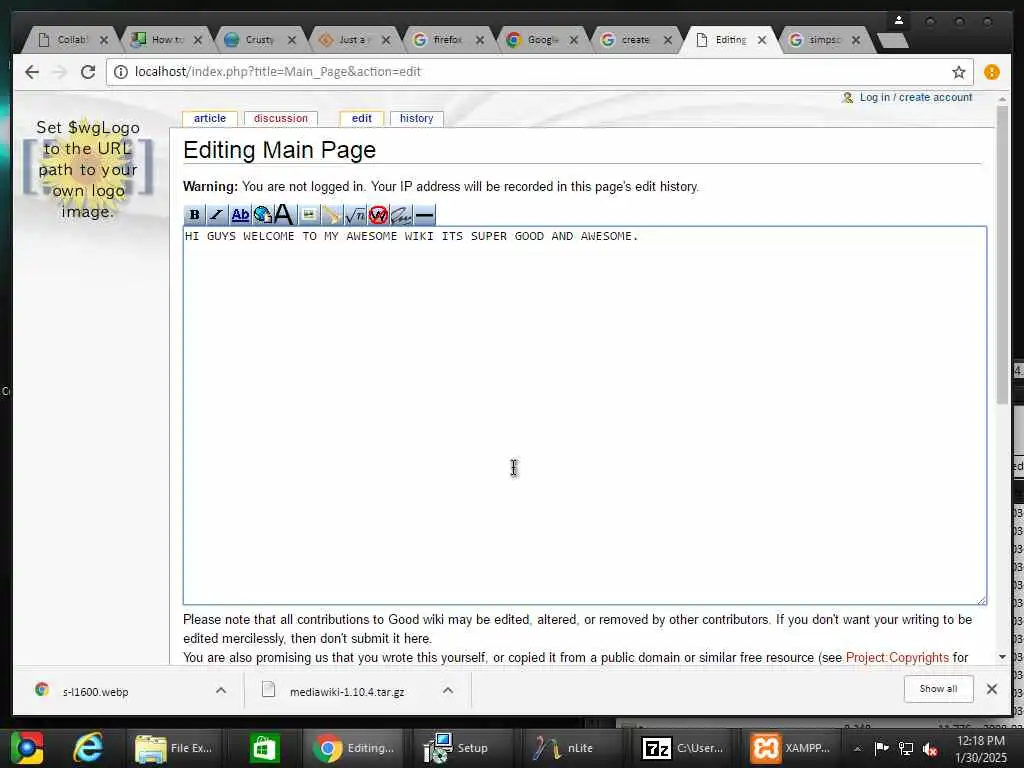Click edit textarea resize handle corner
This screenshot has width=1024, height=768.
coord(982,600)
